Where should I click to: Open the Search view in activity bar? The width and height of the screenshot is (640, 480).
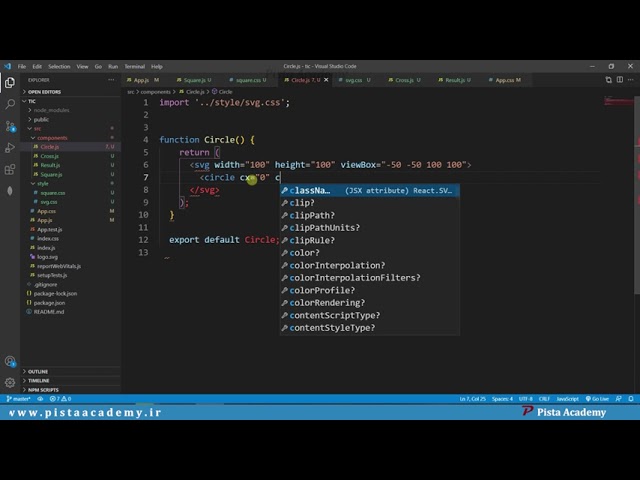pyautogui.click(x=10, y=104)
